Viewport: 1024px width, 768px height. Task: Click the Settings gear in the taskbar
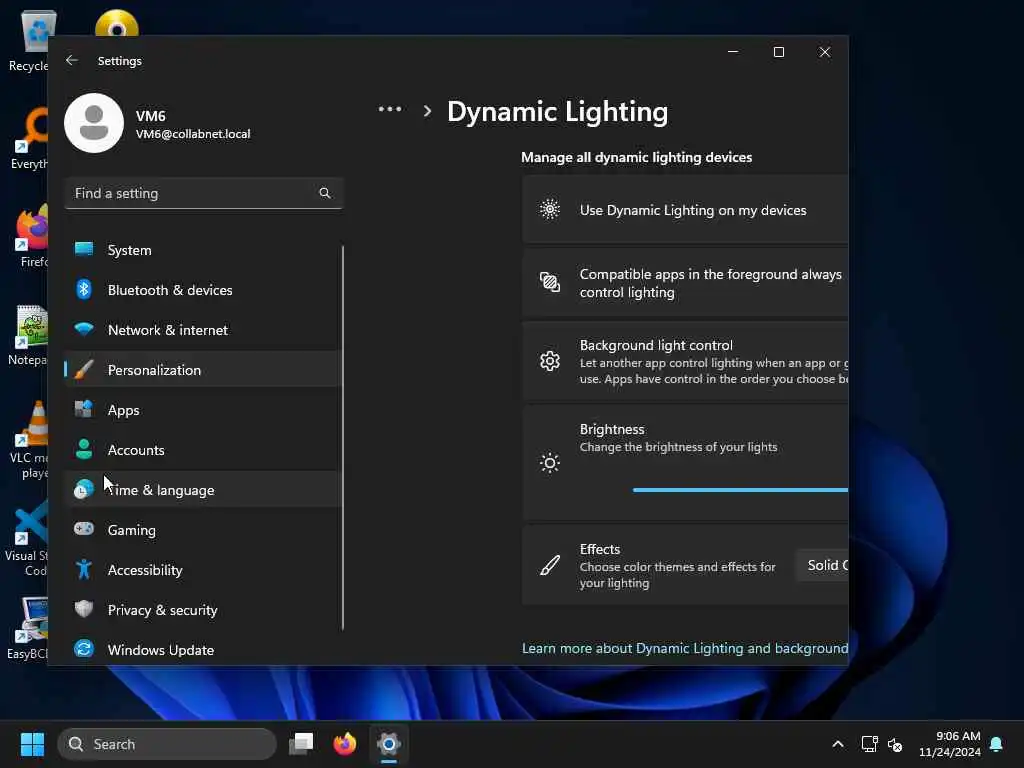tap(389, 744)
